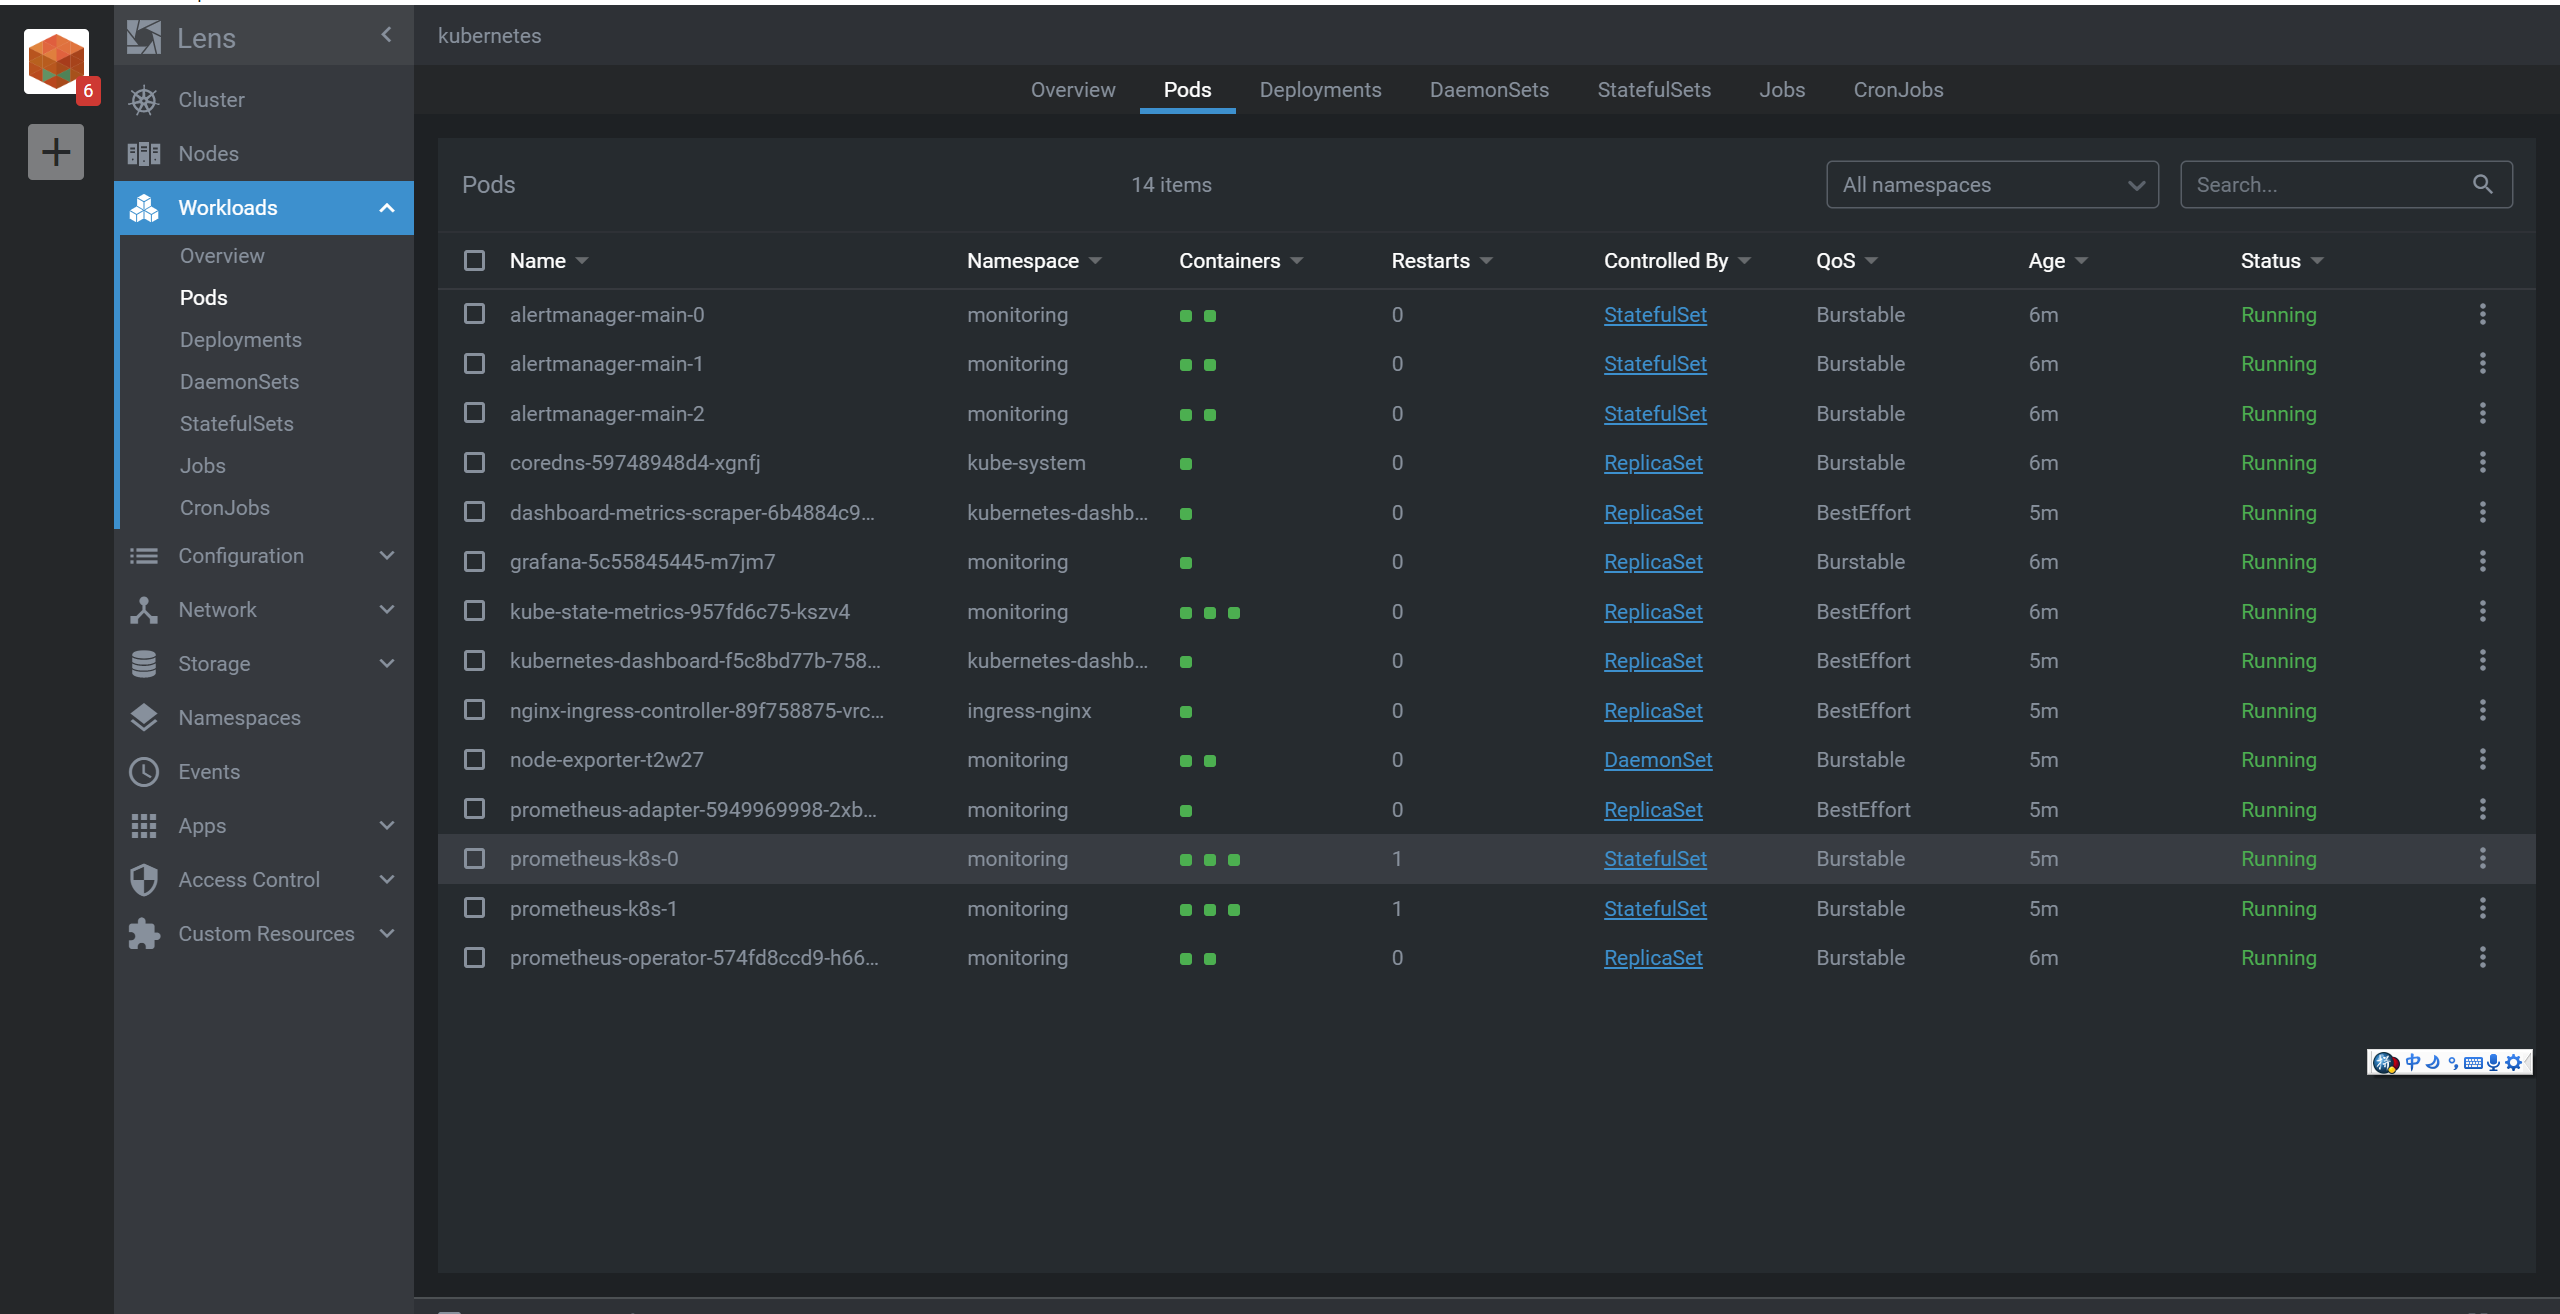The width and height of the screenshot is (2560, 1314).
Task: Click the Events clock icon
Action: pos(144,772)
